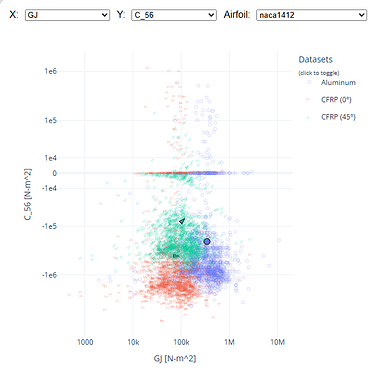Click the '10M' x-axis tick label

[x=277, y=342]
